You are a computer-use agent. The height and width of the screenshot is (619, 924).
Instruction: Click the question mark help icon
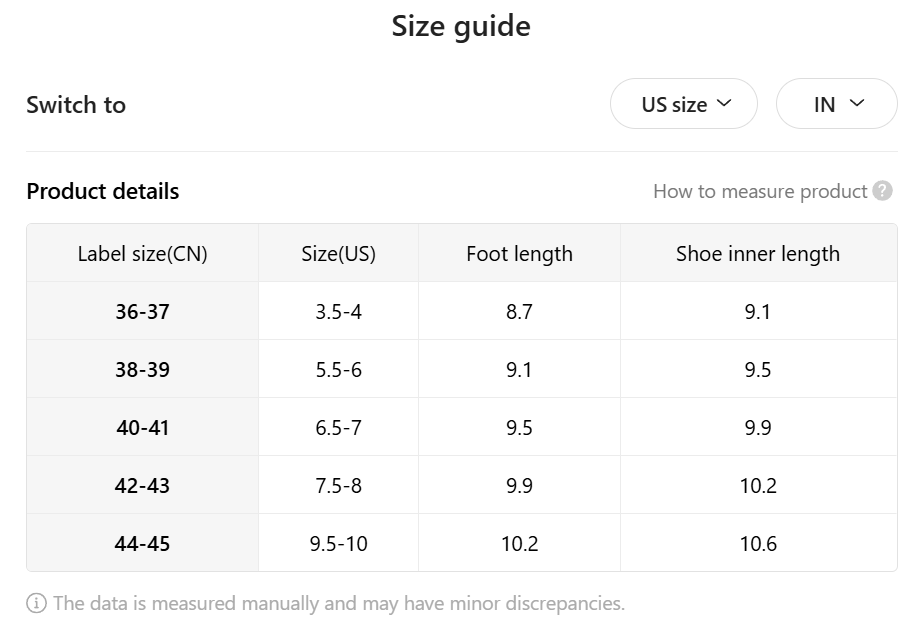pyautogui.click(x=882, y=191)
